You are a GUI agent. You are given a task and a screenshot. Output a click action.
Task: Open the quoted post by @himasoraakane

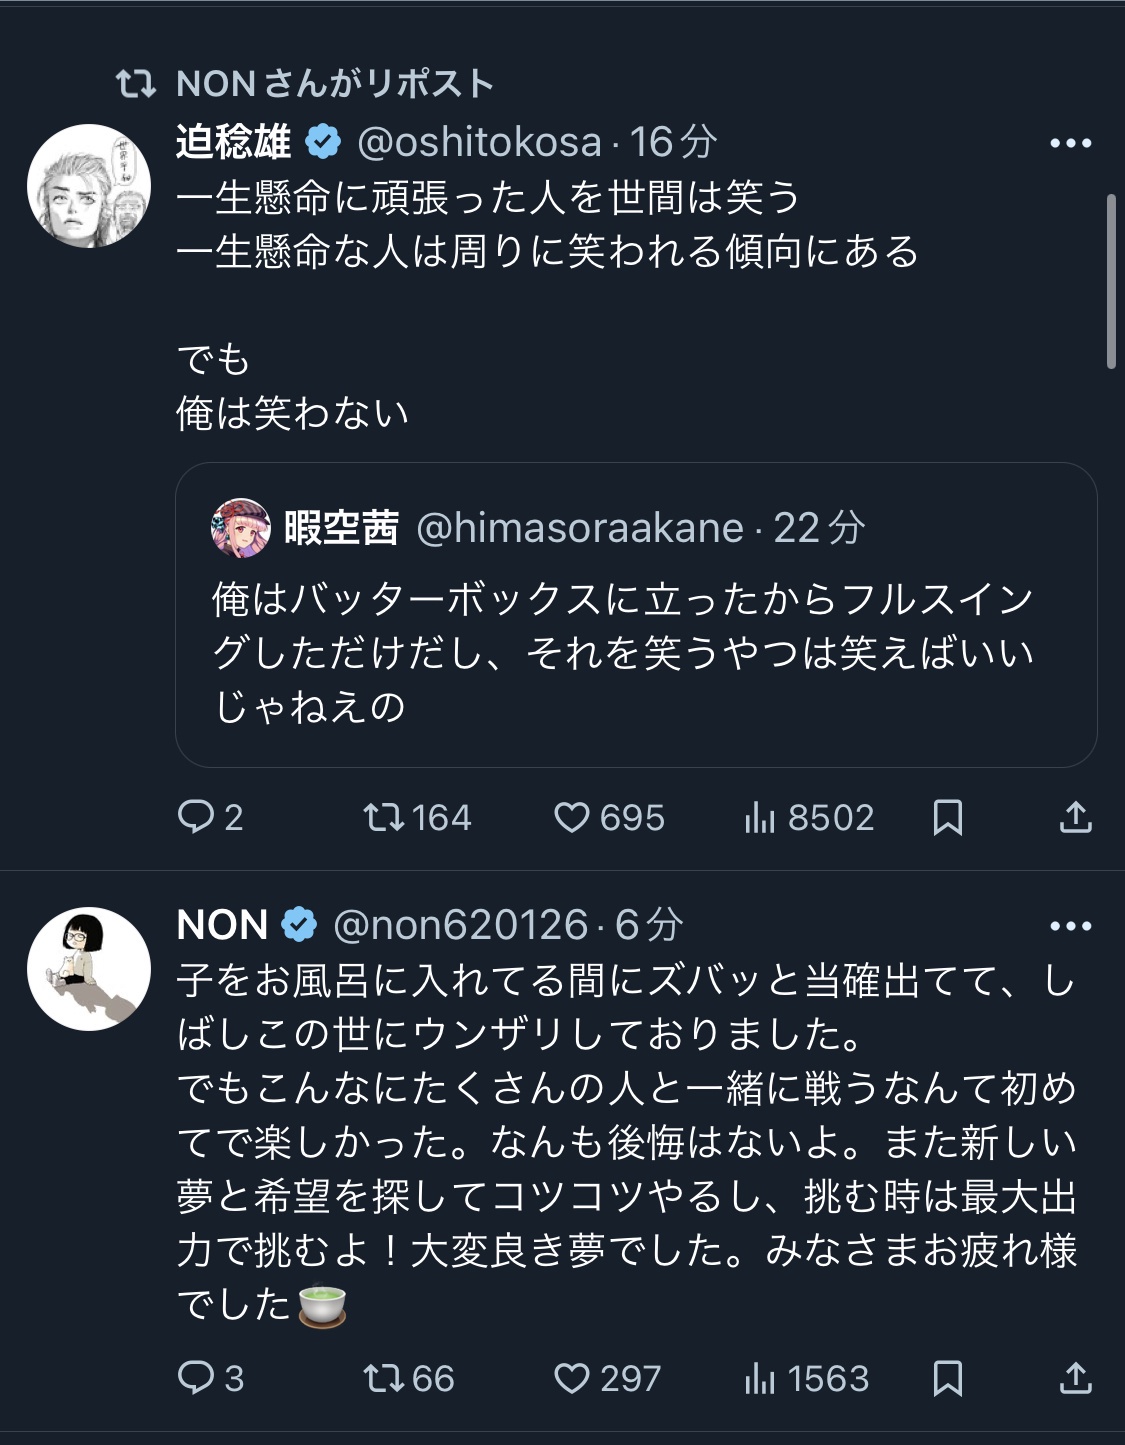pos(636,614)
